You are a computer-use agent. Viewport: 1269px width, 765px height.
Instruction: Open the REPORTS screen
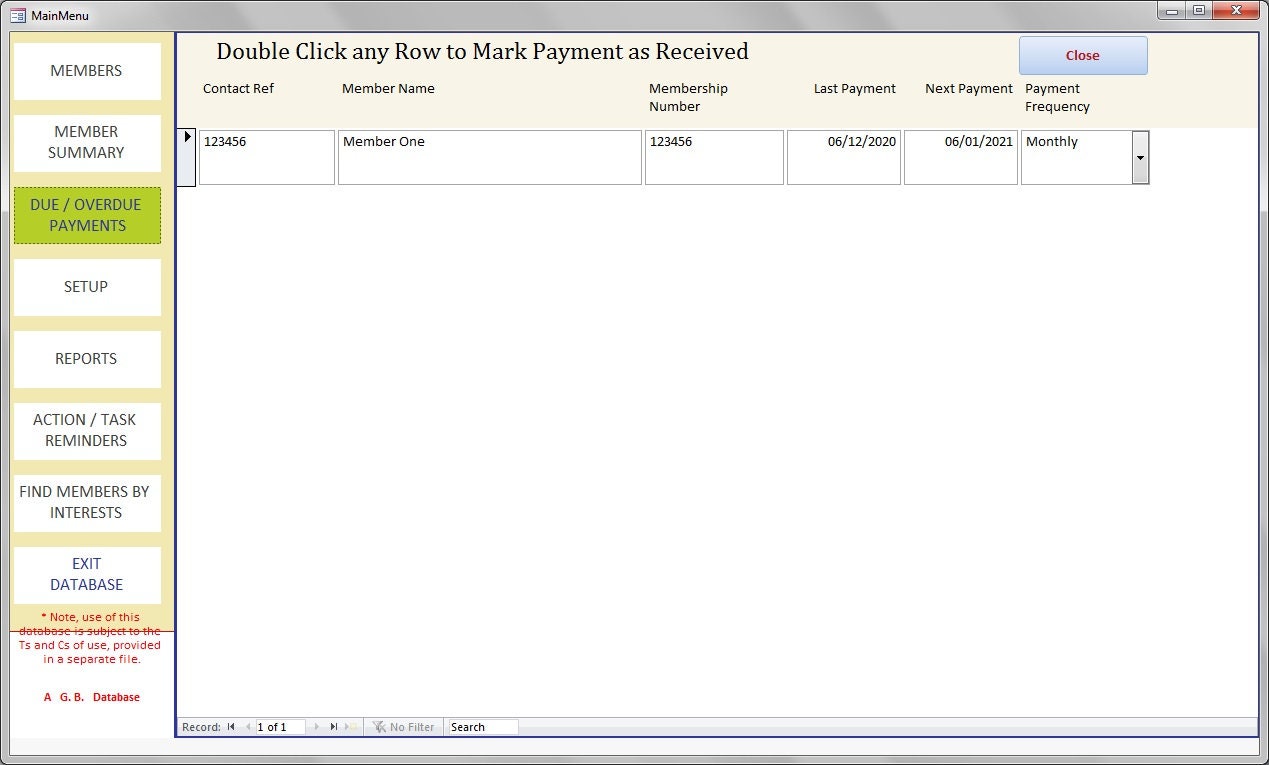point(86,359)
